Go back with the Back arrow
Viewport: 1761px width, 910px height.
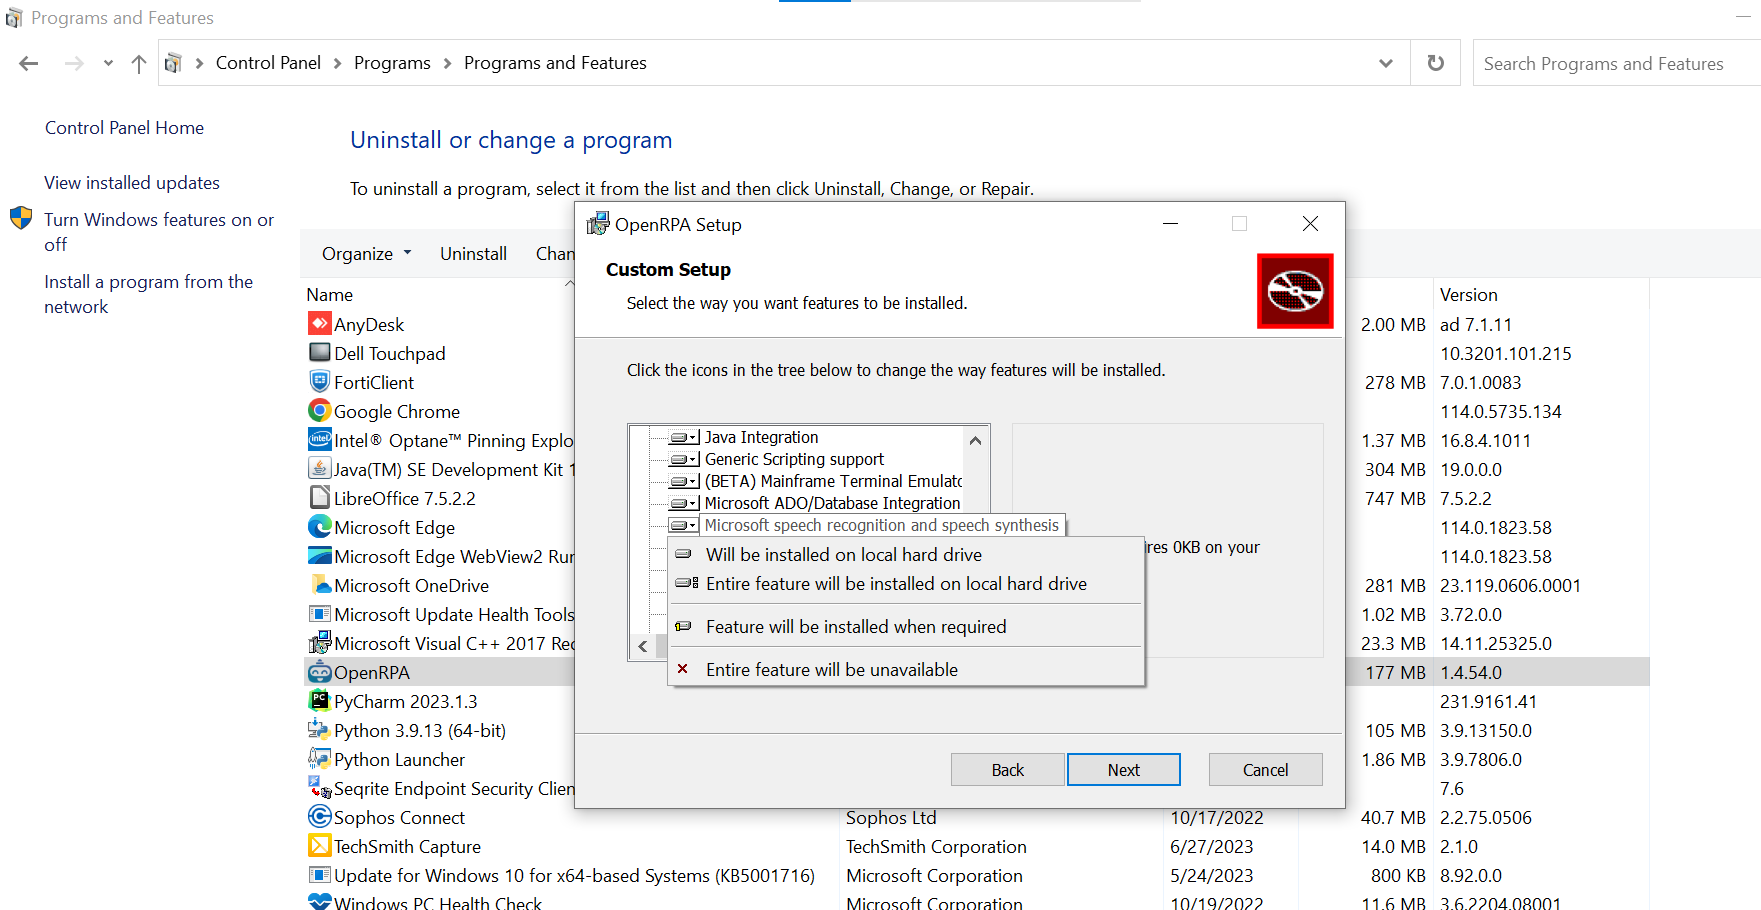click(x=29, y=63)
